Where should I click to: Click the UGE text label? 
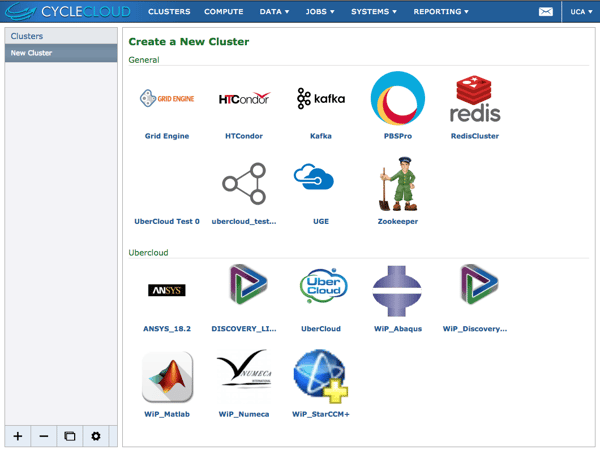[x=321, y=221]
